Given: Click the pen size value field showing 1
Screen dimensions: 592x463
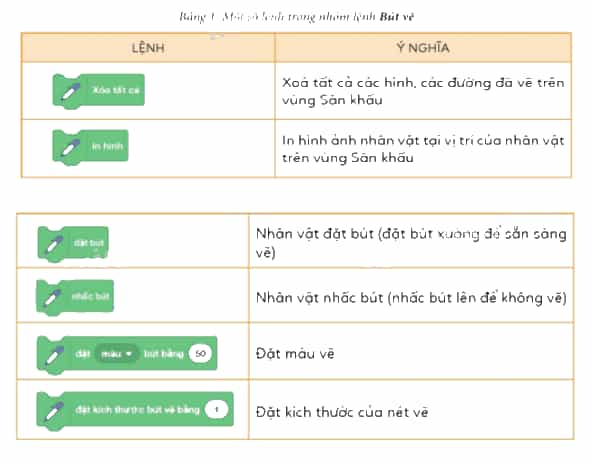Looking at the screenshot, I should coord(216,409).
